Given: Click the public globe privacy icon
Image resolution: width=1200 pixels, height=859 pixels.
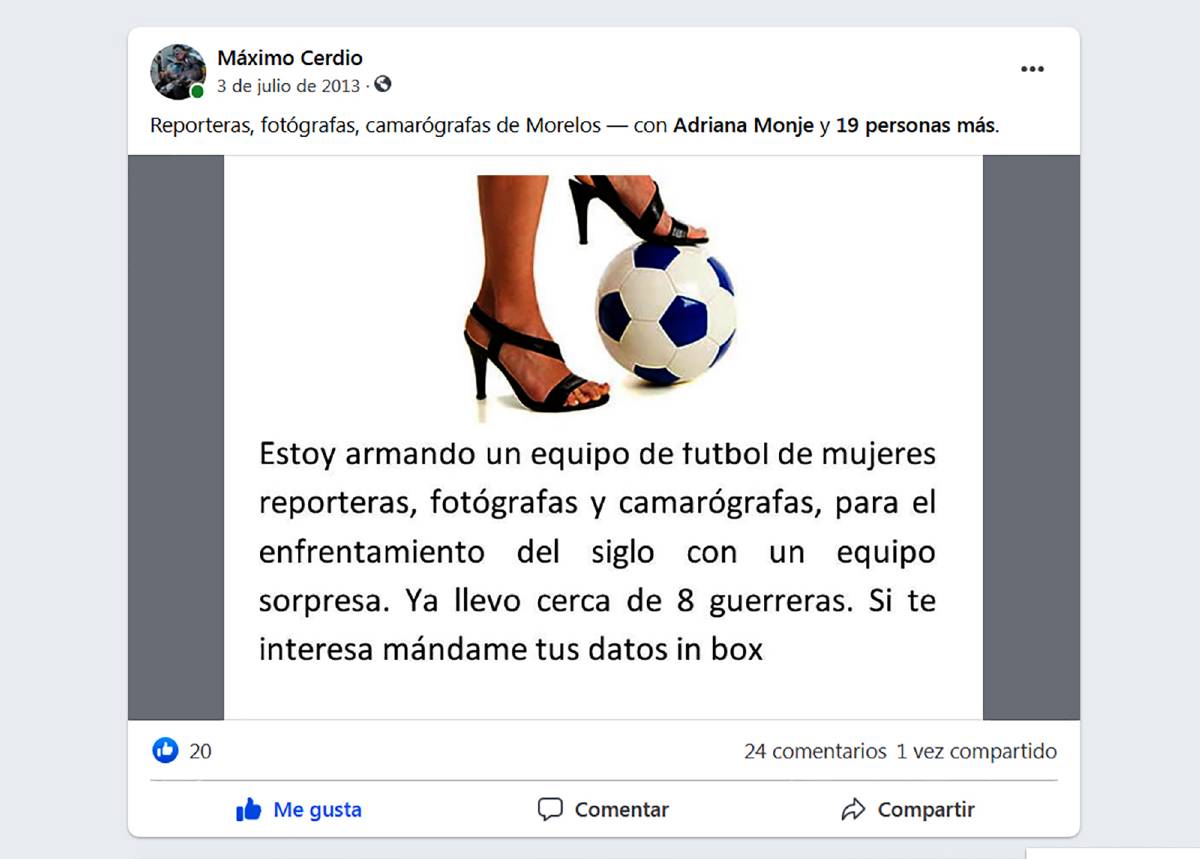Looking at the screenshot, I should coord(383,85).
